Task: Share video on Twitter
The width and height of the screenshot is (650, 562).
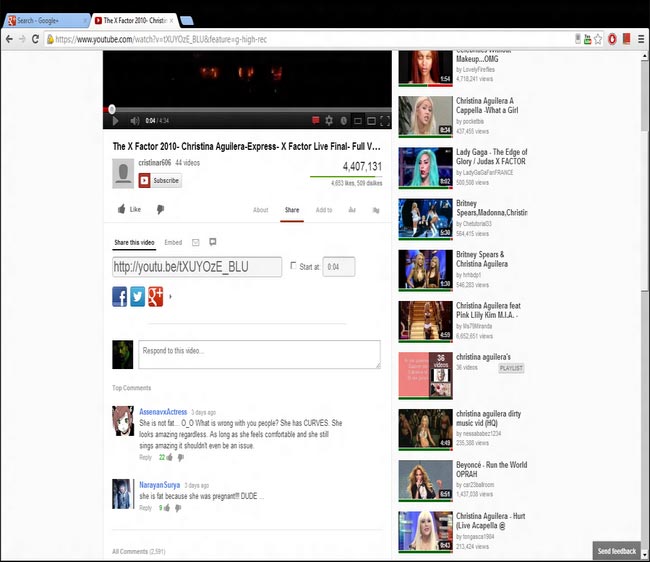Action: coord(138,297)
